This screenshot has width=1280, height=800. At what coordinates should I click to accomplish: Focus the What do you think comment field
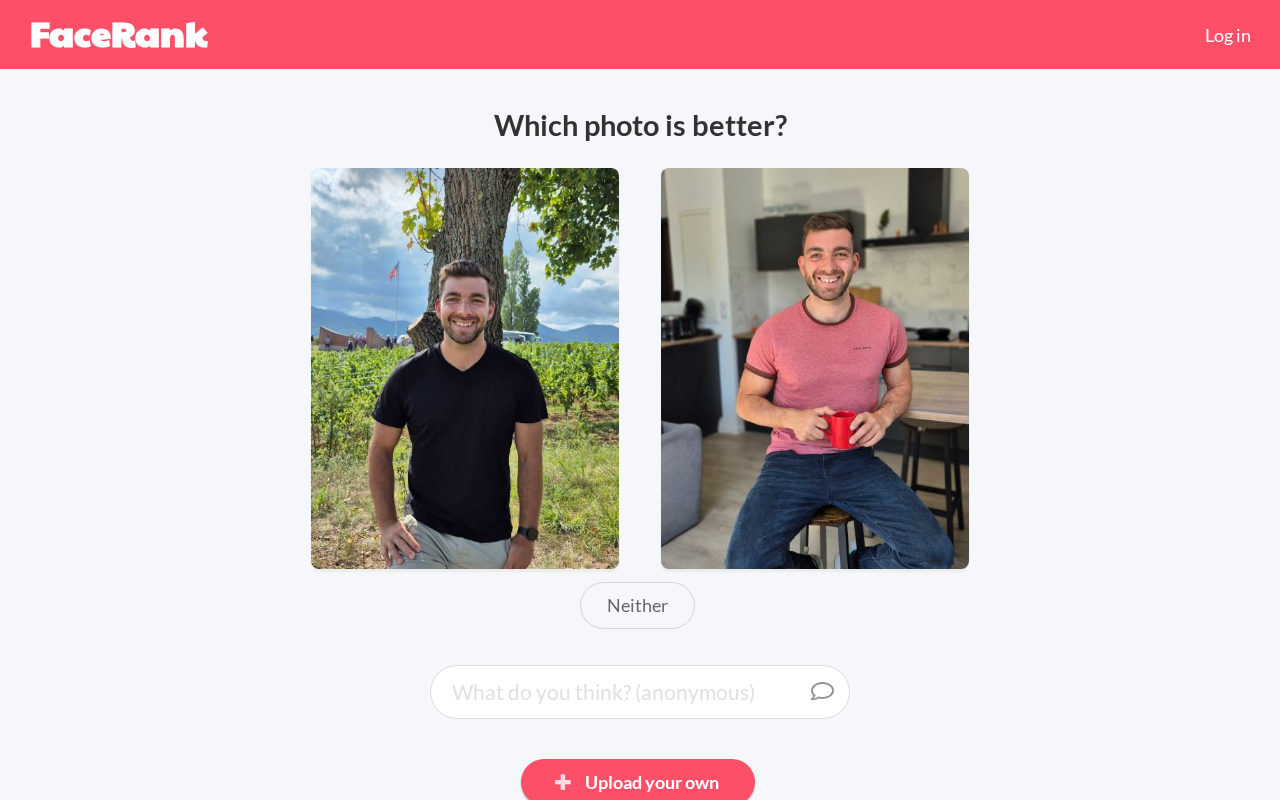[x=640, y=692]
